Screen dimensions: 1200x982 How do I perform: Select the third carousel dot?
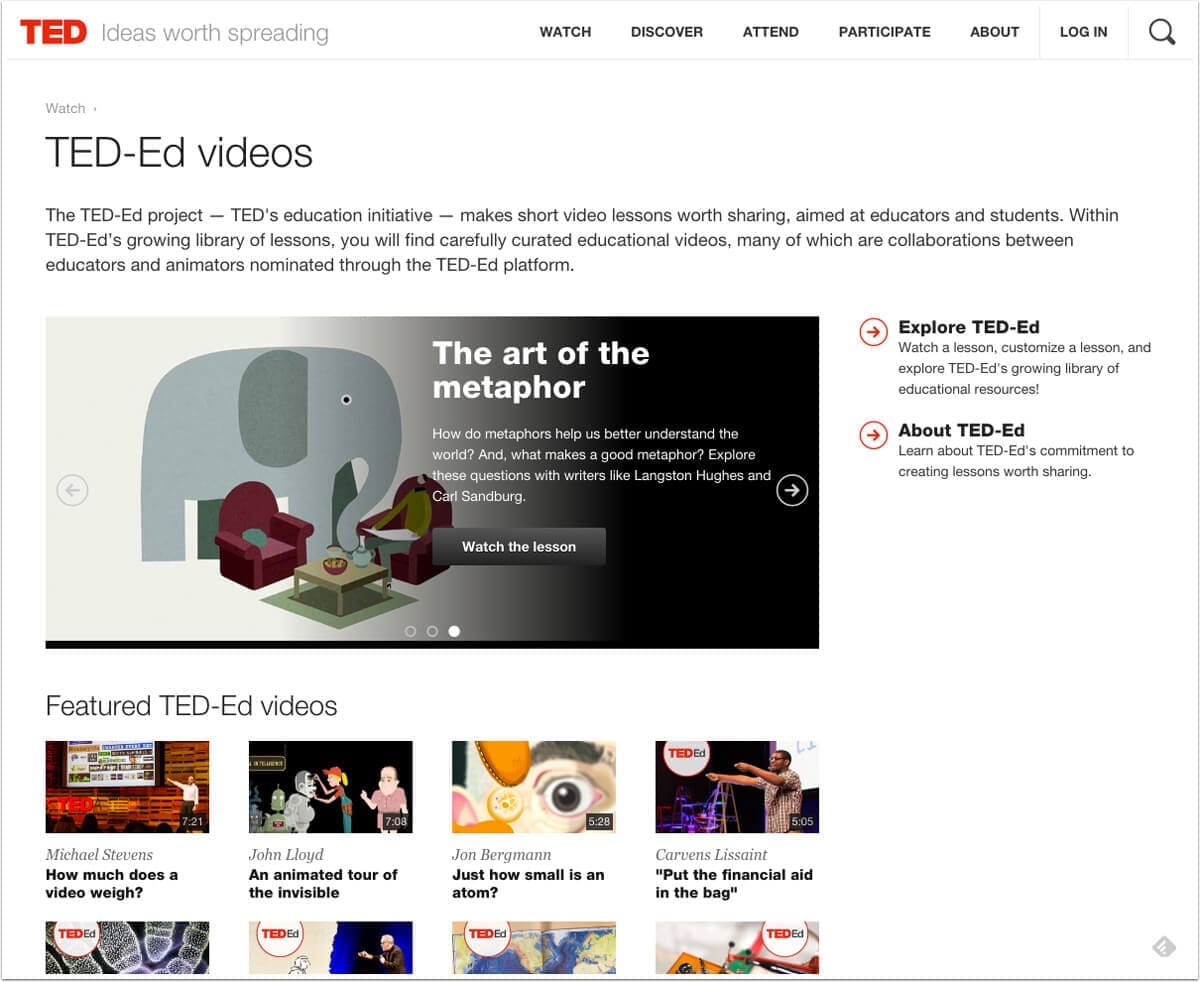point(454,631)
